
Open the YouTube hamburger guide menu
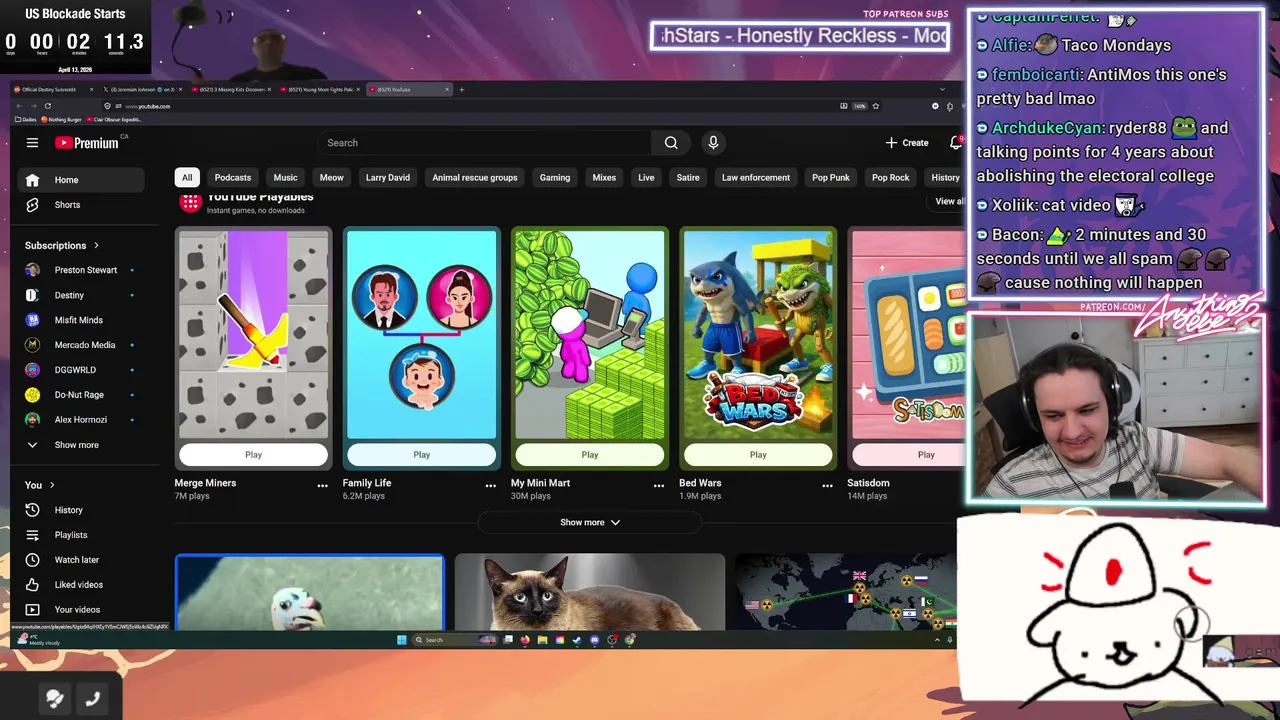point(32,143)
